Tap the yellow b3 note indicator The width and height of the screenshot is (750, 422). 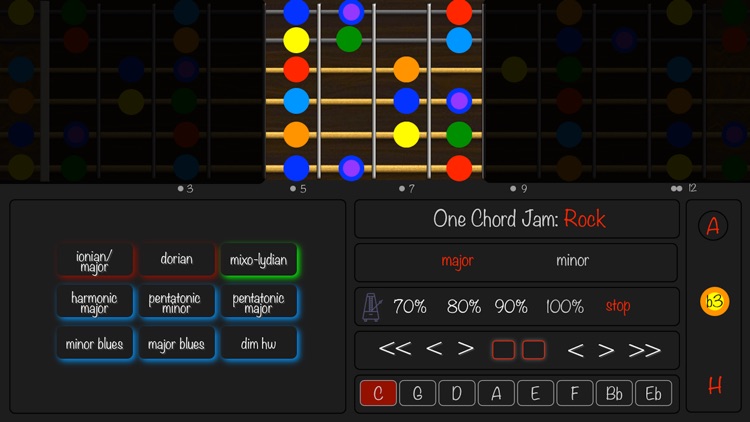714,301
